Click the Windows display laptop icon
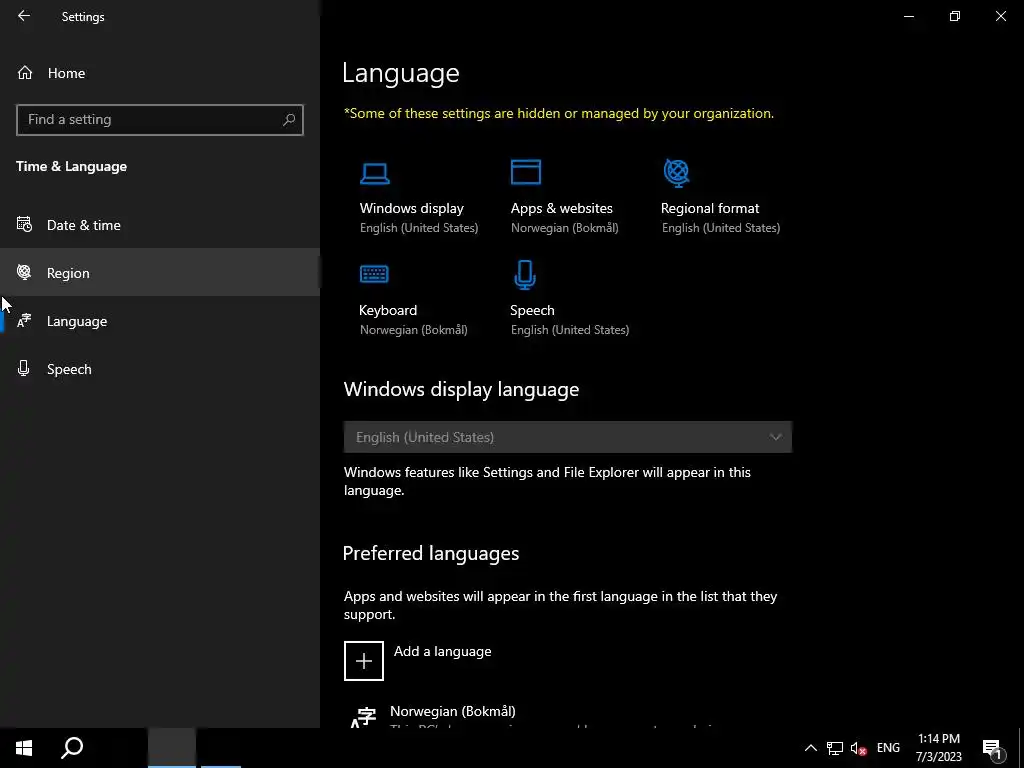Viewport: 1024px width, 768px height. 375,173
